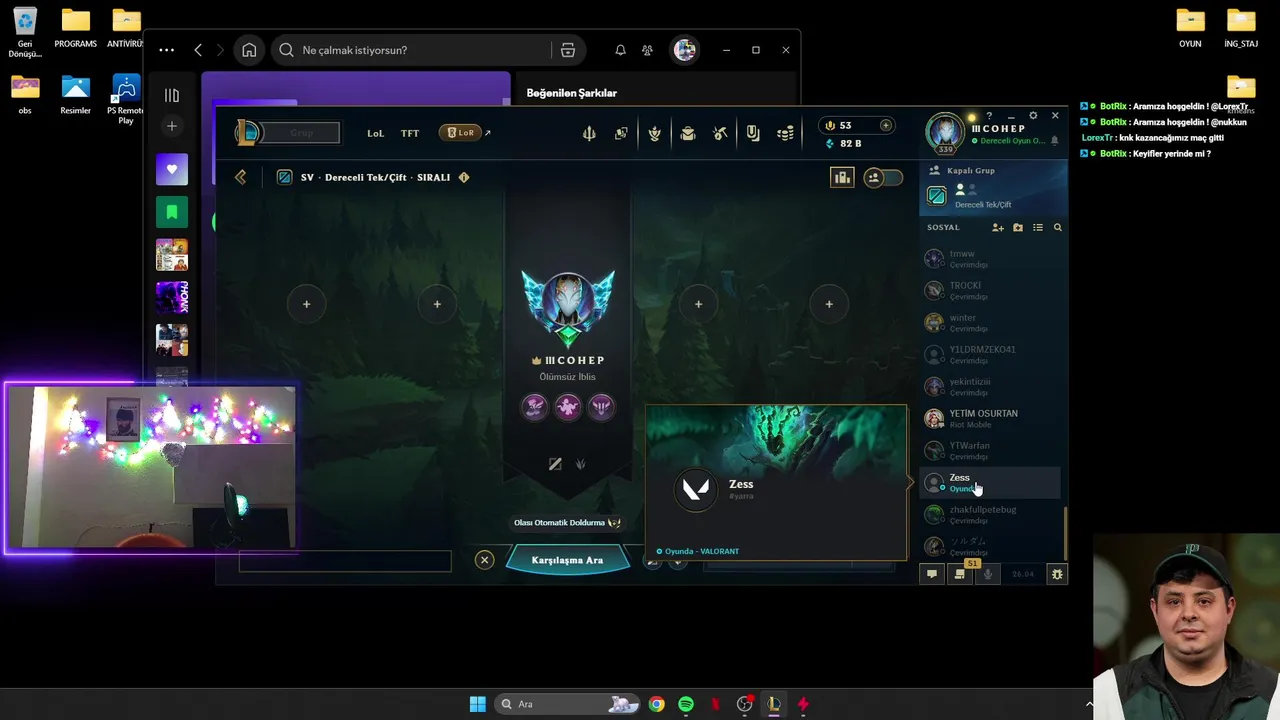Screen dimensions: 1280x720
Task: Click the new folder icon in Sosyal header
Action: coord(1018,227)
